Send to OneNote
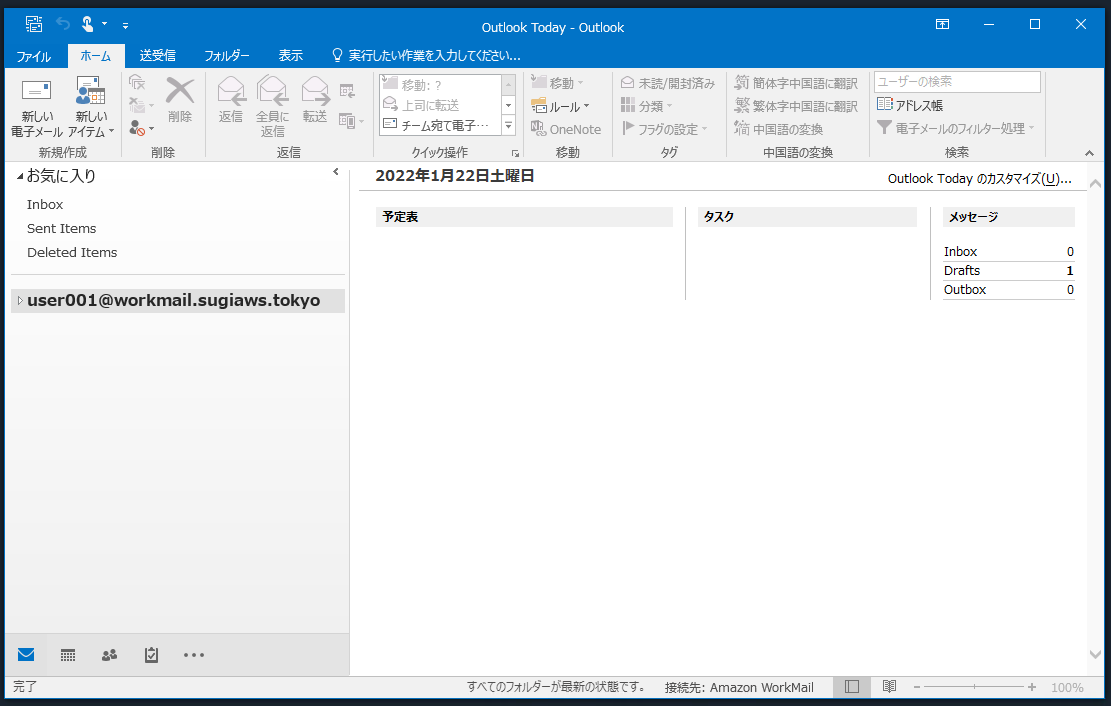Viewport: 1111px width, 706px height. 566,129
